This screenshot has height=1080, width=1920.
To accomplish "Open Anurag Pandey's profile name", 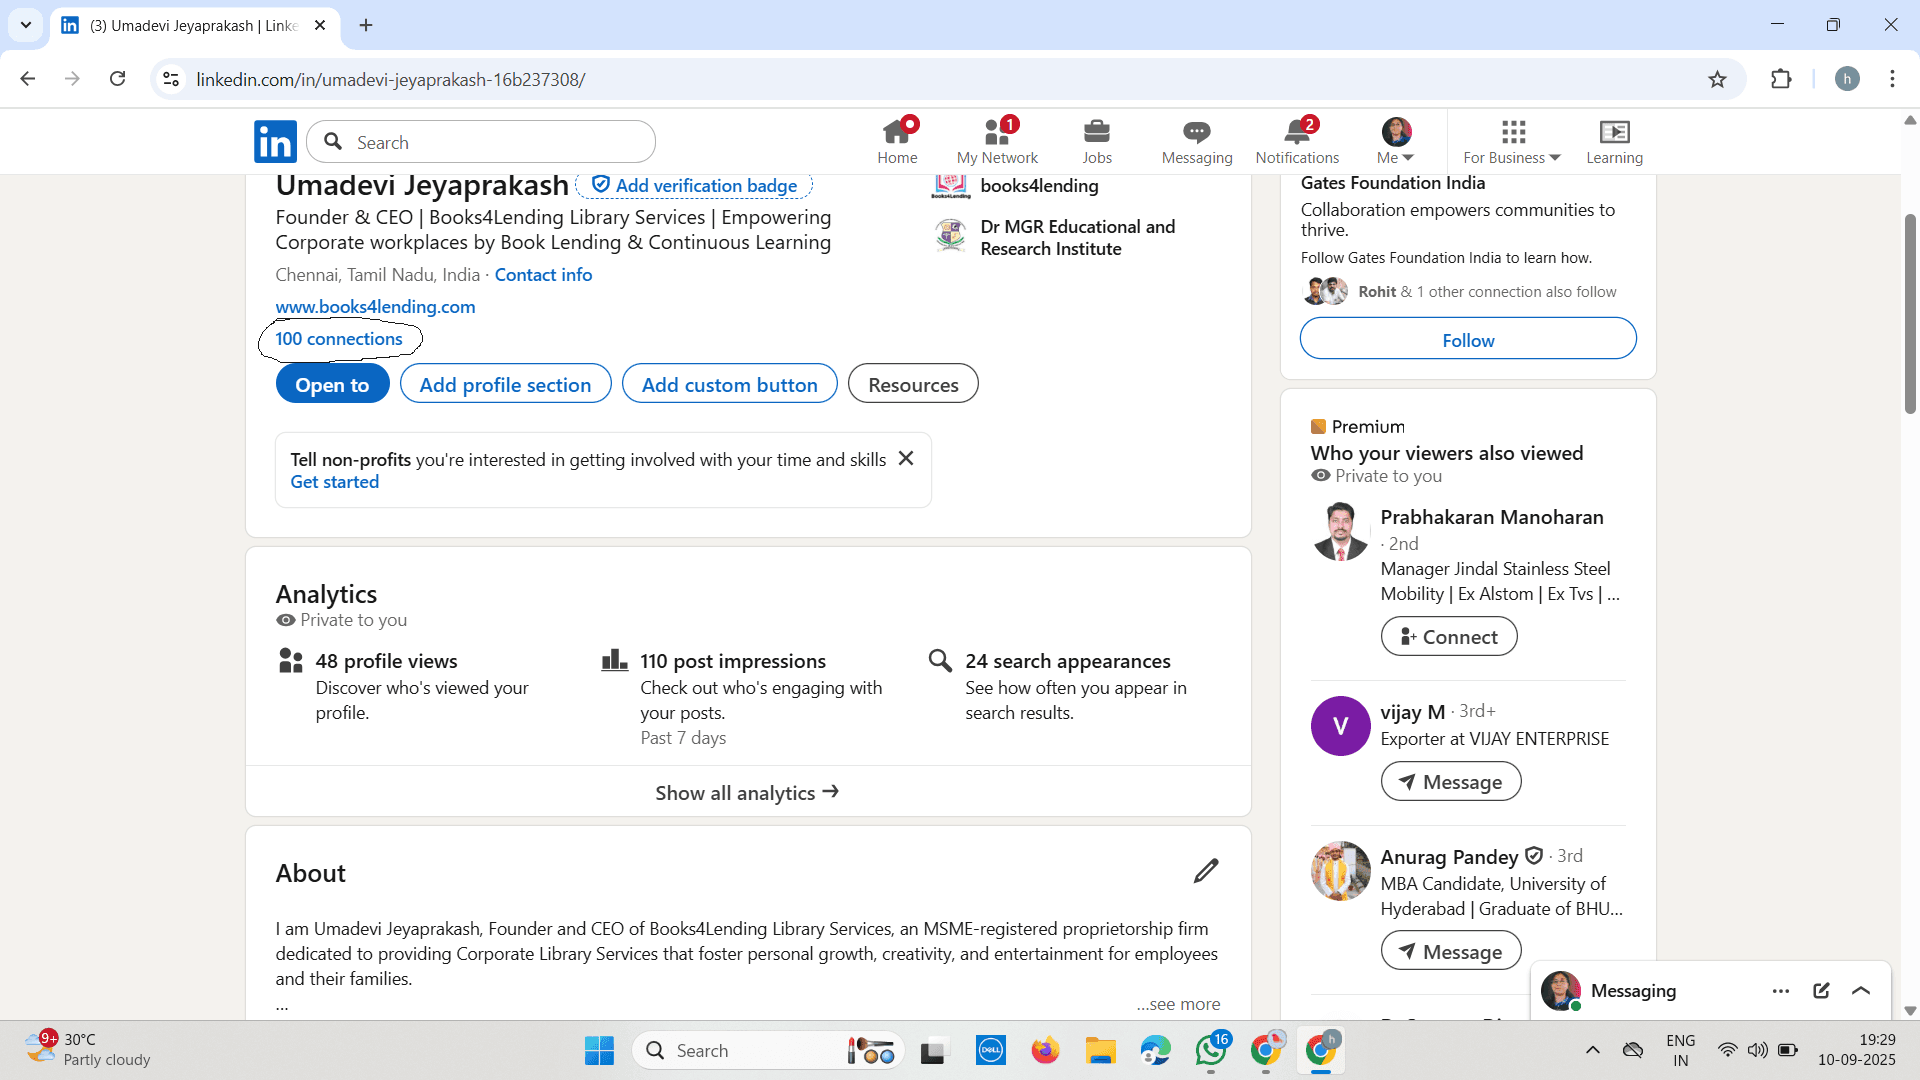I will coord(1448,857).
